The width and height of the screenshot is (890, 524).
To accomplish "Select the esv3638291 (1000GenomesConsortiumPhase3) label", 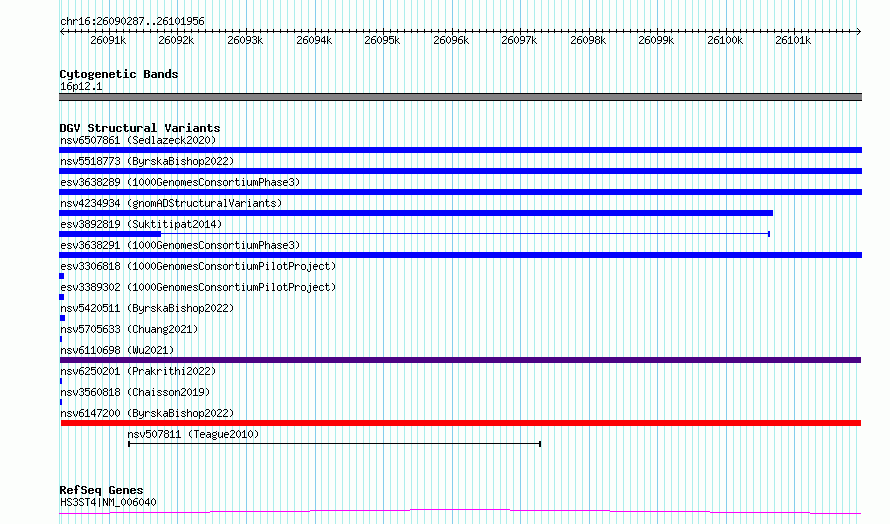I will coord(180,245).
